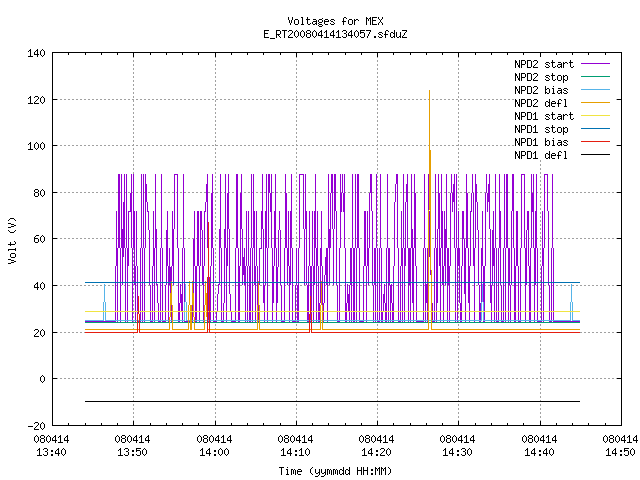Select the NPD1 defl legend label
This screenshot has width=640, height=480.
[541, 155]
